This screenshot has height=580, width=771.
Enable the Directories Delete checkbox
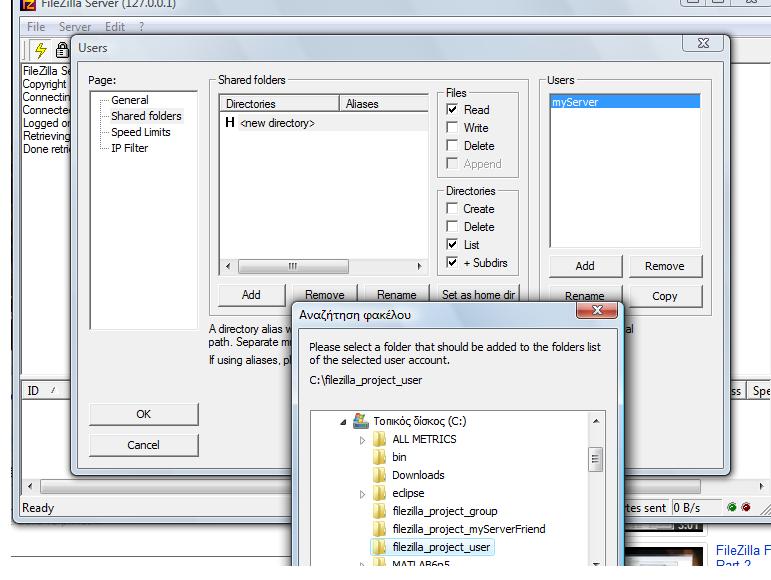click(452, 226)
